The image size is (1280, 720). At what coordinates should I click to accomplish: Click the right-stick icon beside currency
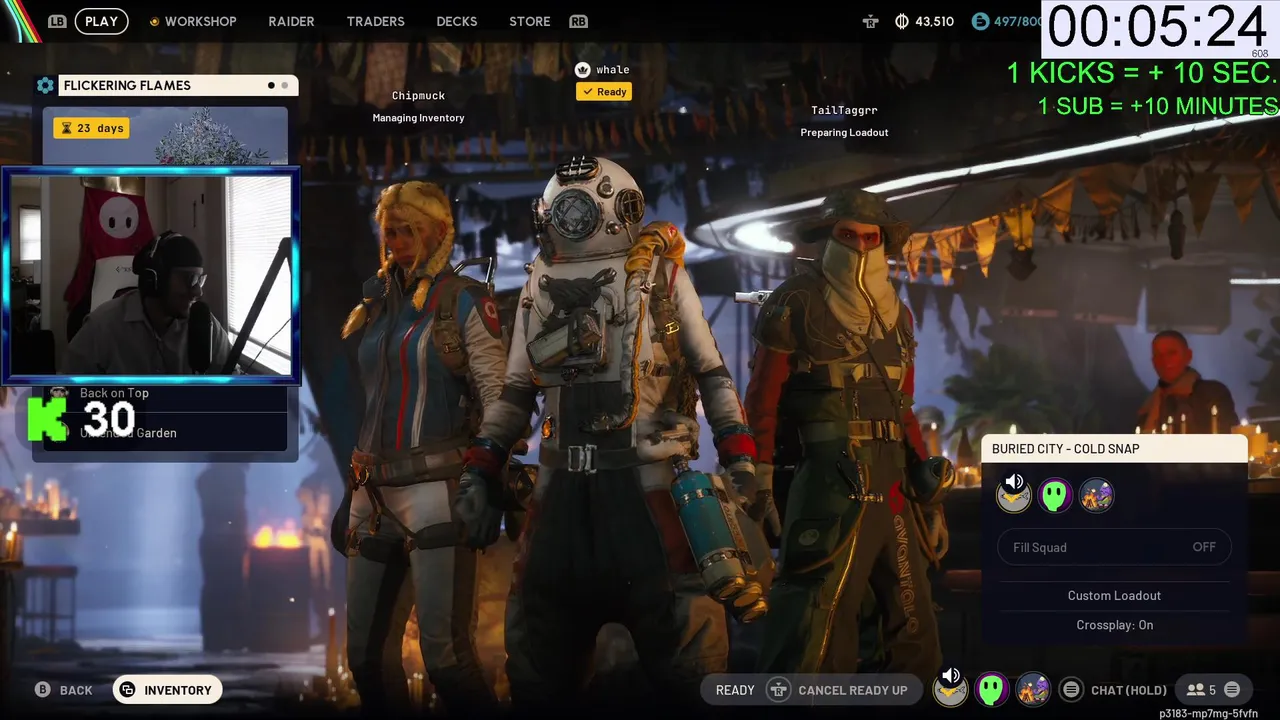pos(870,21)
